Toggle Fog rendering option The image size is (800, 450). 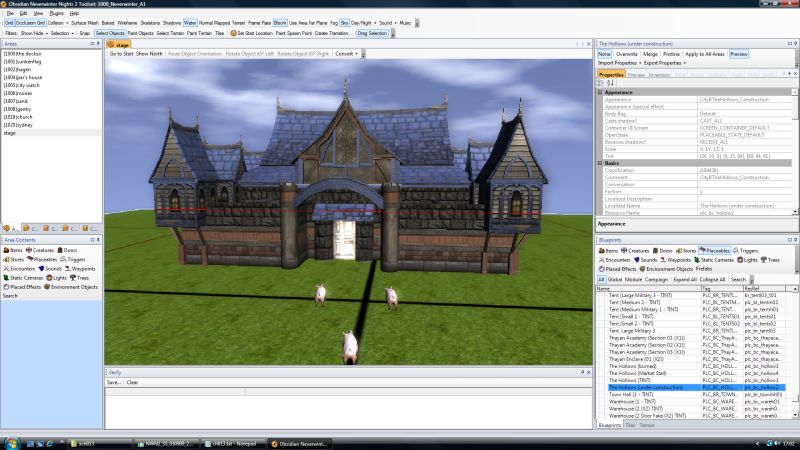point(334,23)
